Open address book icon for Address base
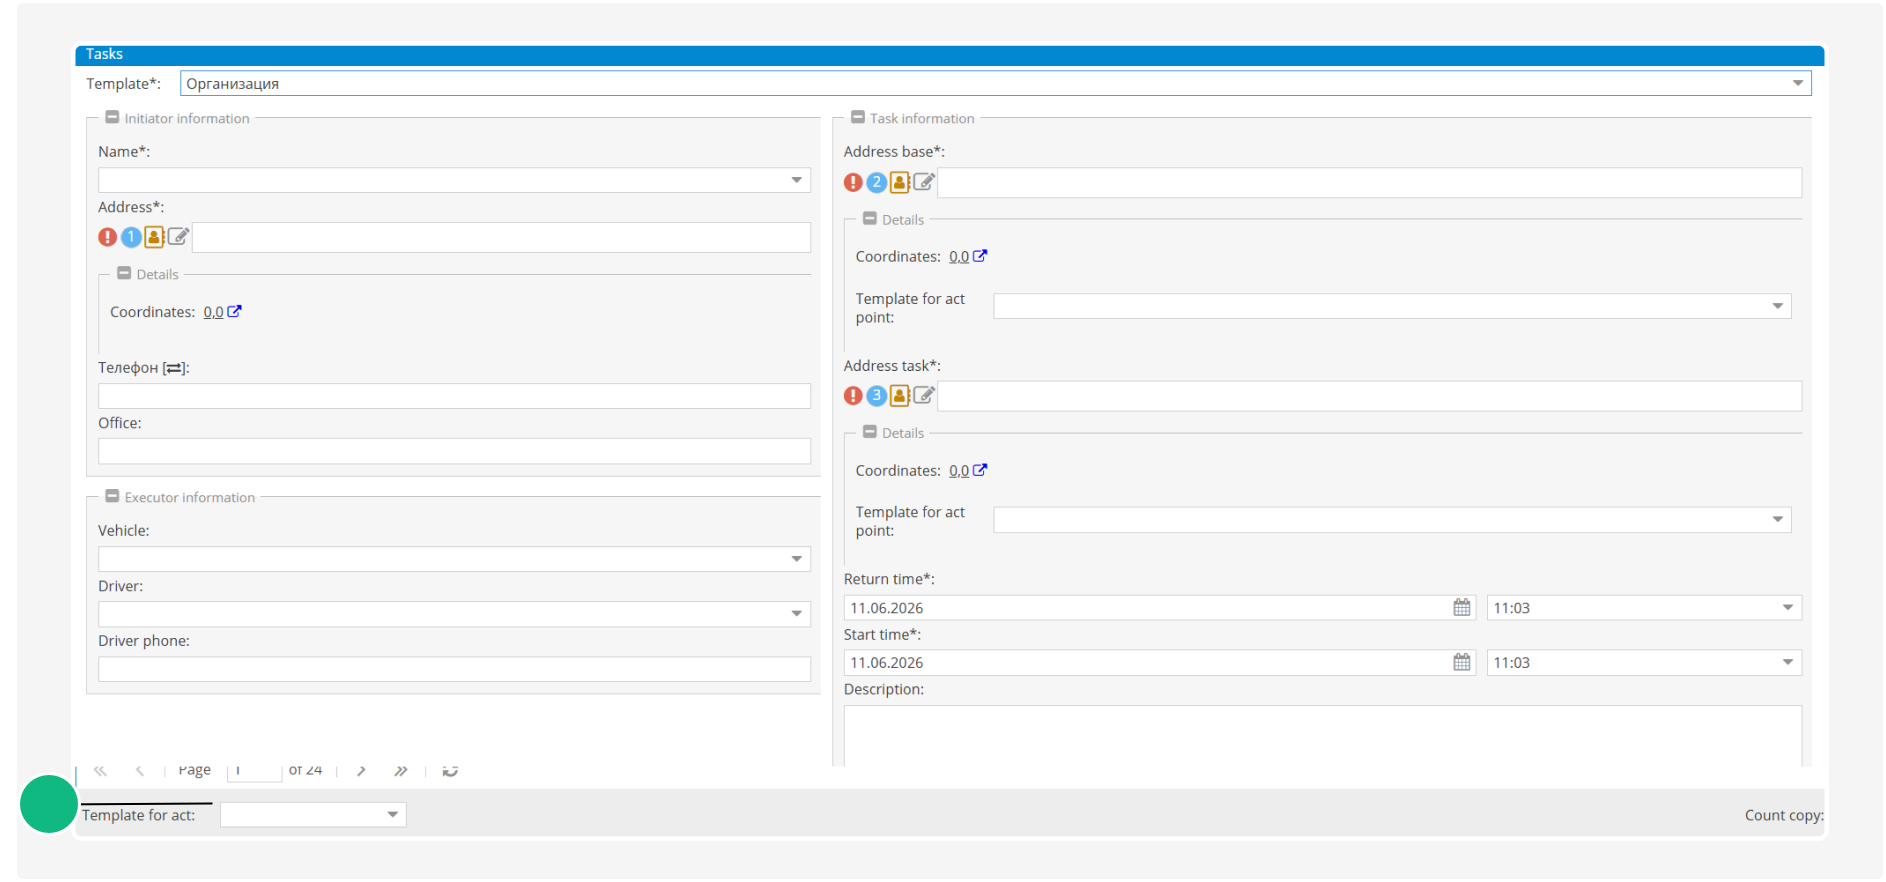The height and width of the screenshot is (882, 1886). tap(900, 182)
